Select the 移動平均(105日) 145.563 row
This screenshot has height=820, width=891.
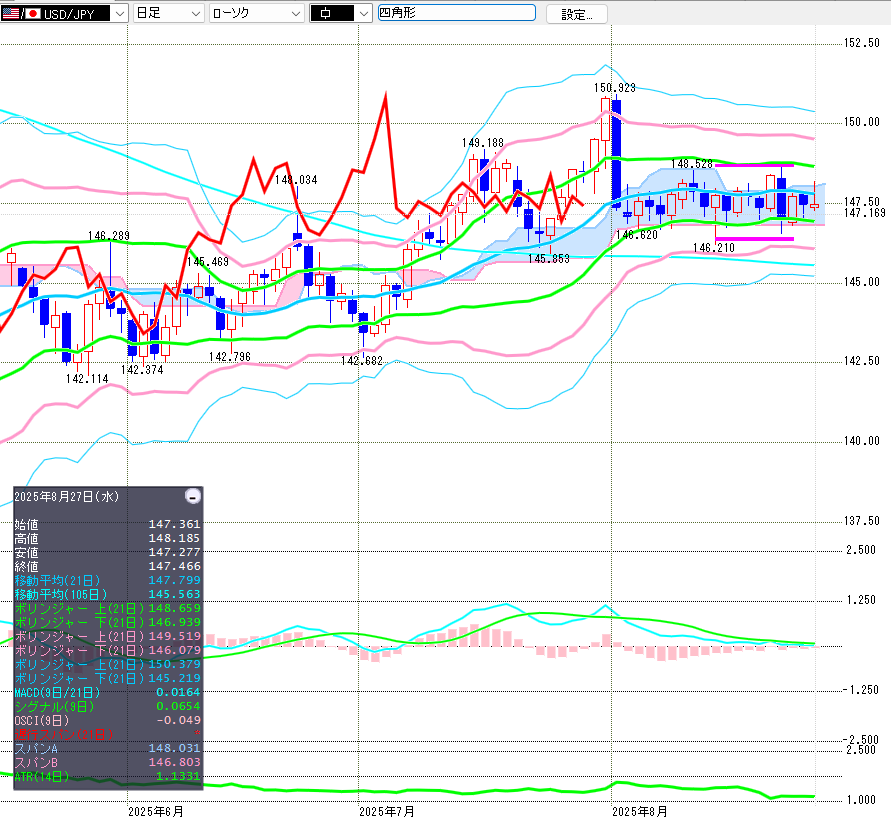pos(107,594)
